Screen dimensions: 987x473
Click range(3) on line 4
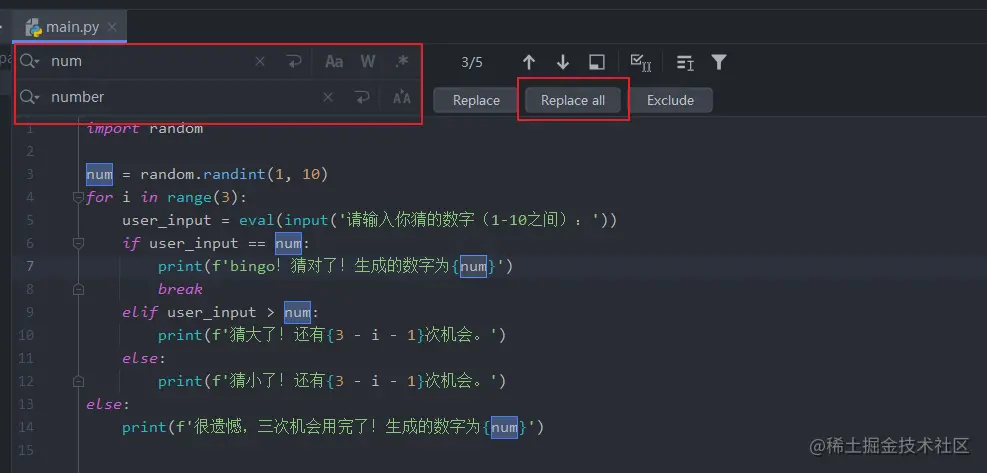point(203,198)
